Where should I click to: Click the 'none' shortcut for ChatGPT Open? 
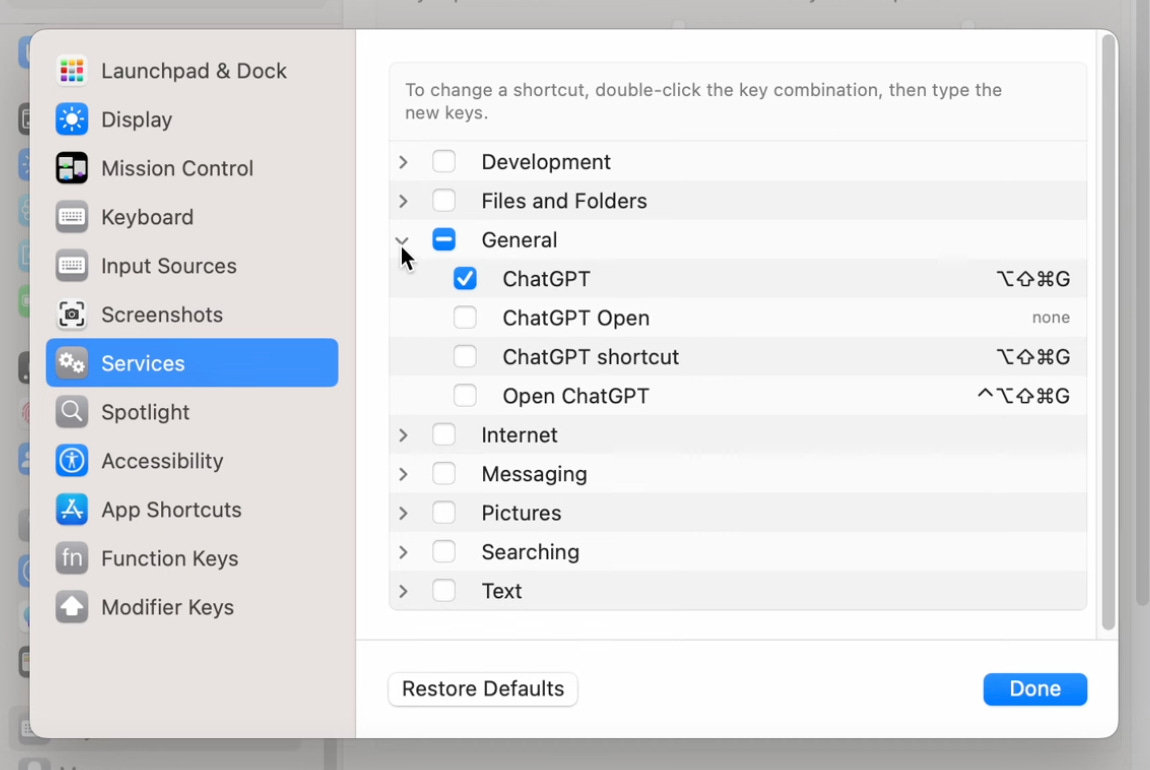point(1050,318)
